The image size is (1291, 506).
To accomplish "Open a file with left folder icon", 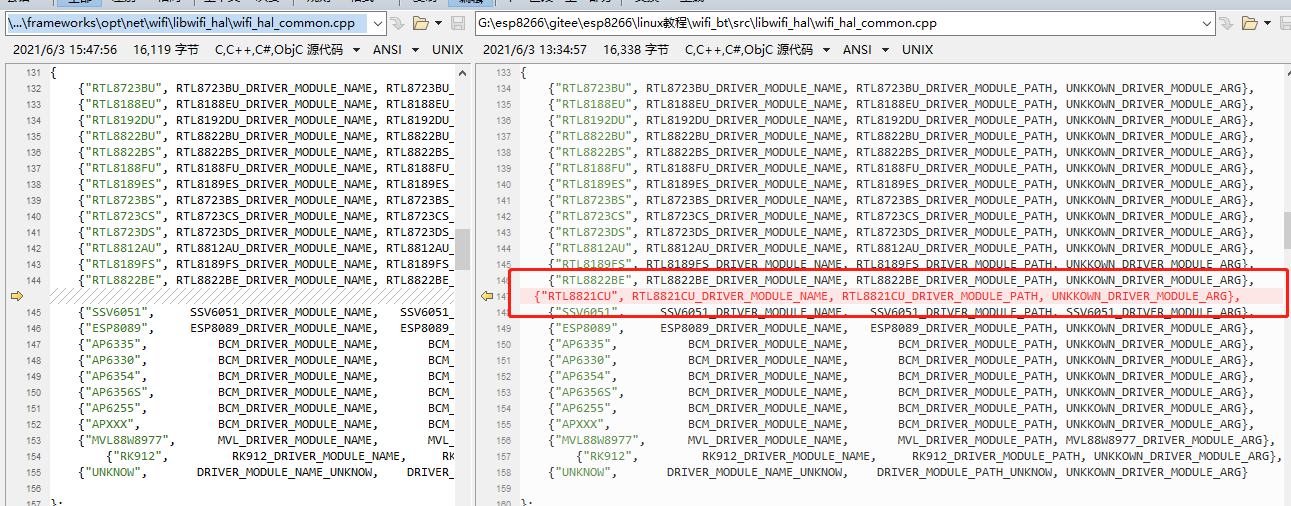I will 421,22.
